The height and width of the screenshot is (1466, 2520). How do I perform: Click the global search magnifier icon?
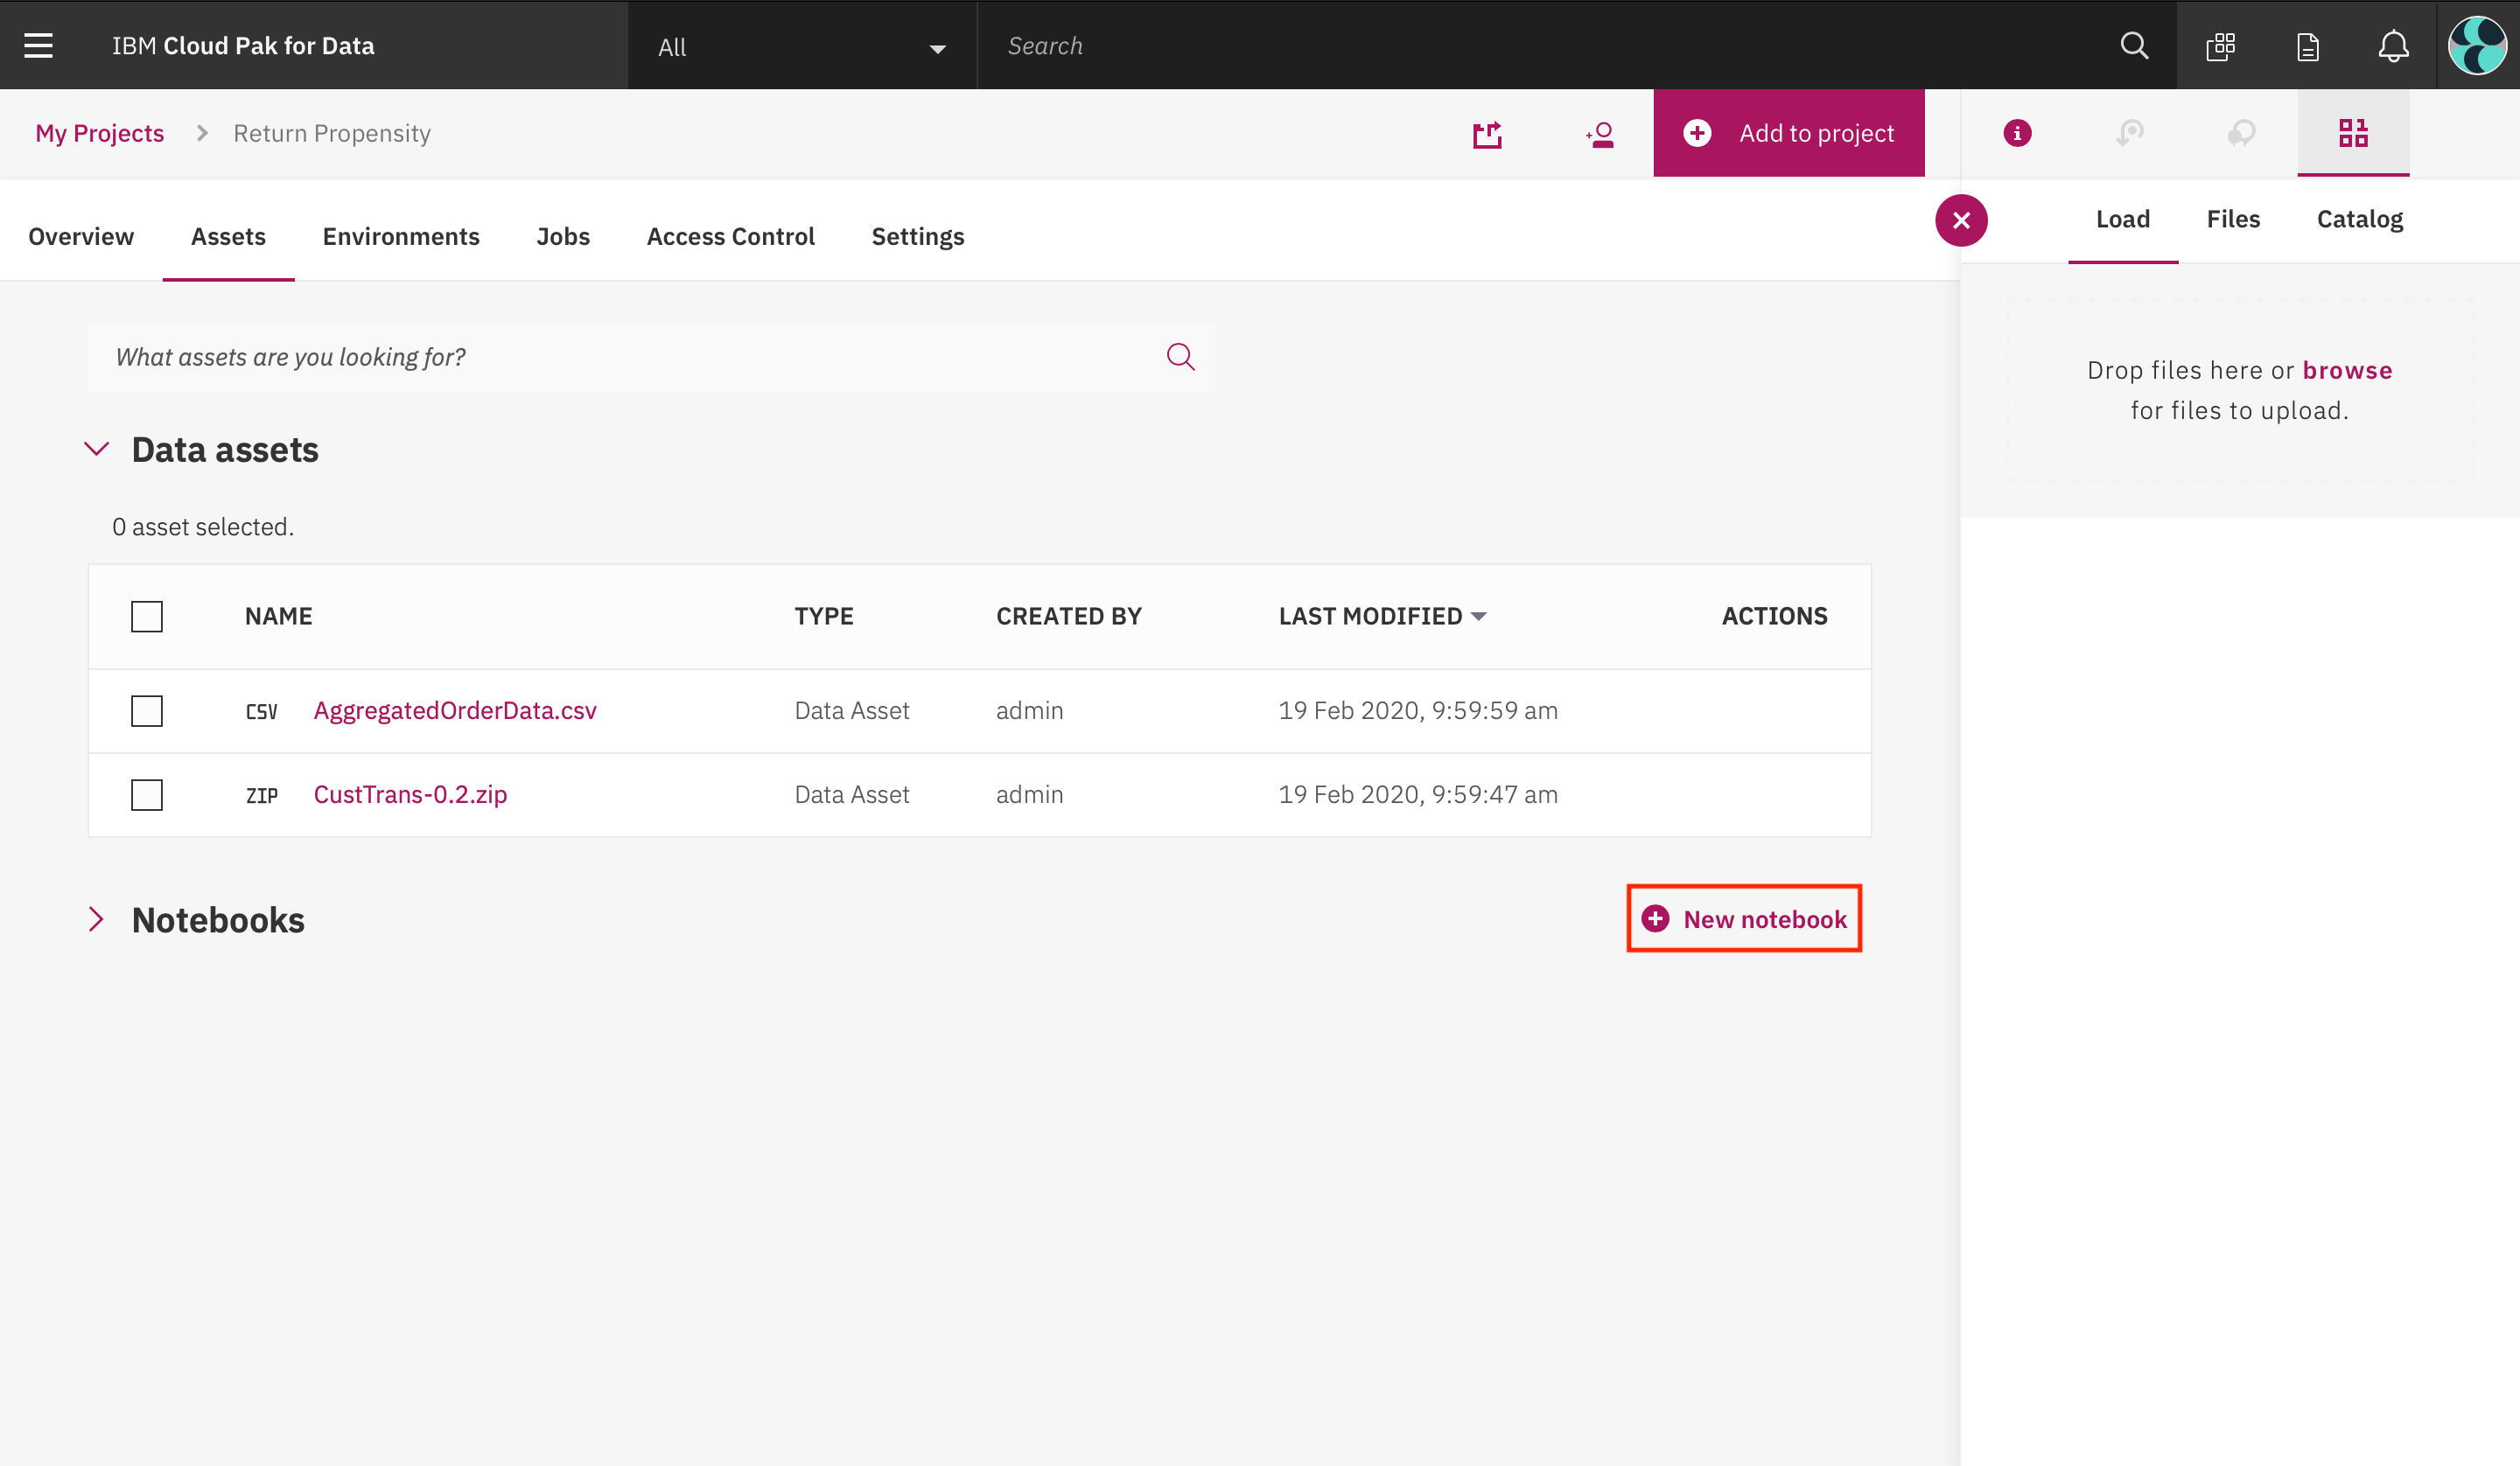[2134, 46]
